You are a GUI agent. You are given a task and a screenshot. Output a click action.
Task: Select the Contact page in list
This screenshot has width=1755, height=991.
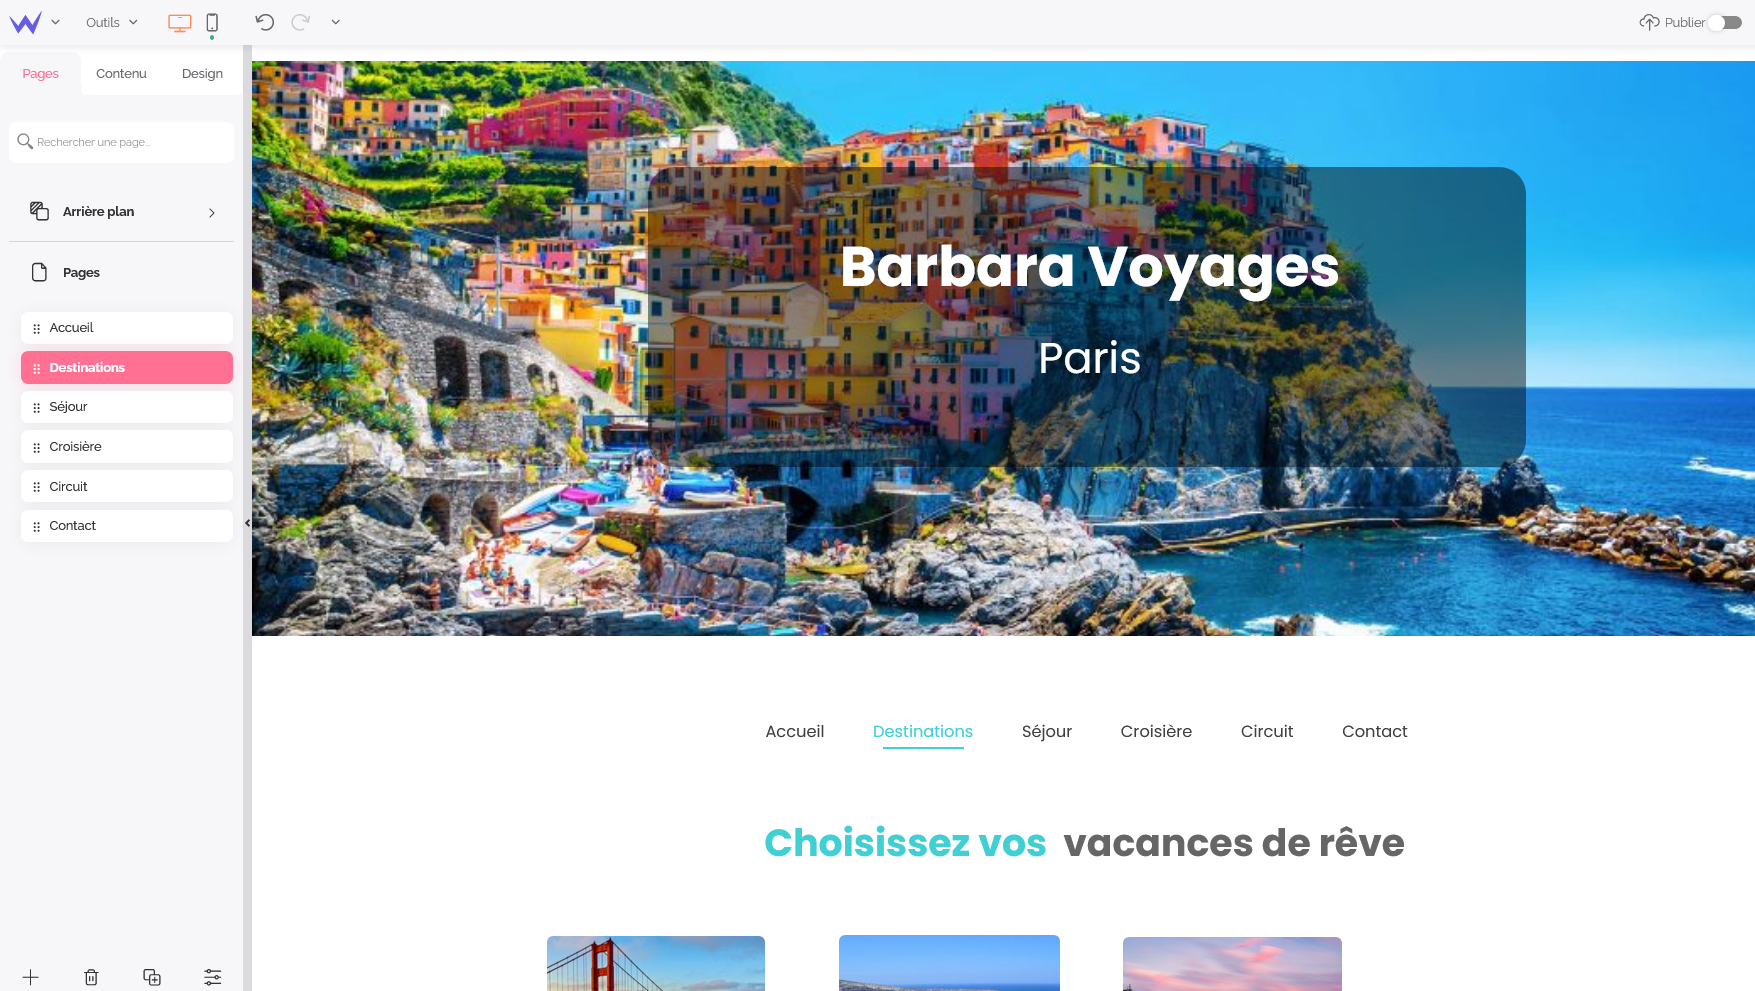[x=127, y=526]
